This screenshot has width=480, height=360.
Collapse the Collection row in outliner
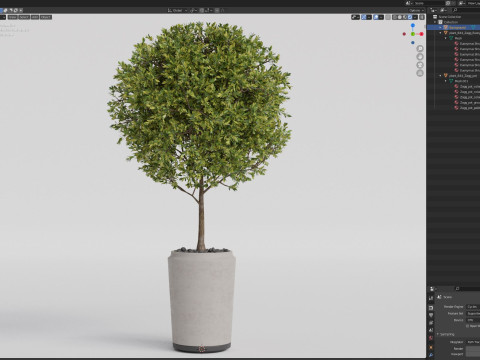(x=435, y=22)
